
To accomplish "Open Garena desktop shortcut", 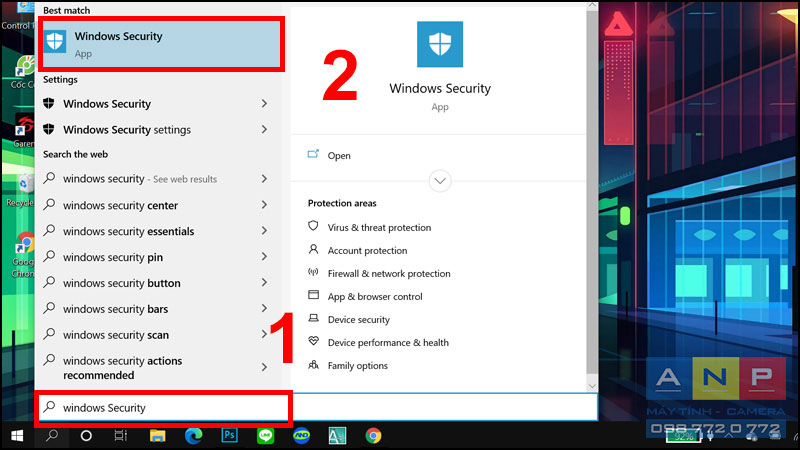I will [x=23, y=132].
